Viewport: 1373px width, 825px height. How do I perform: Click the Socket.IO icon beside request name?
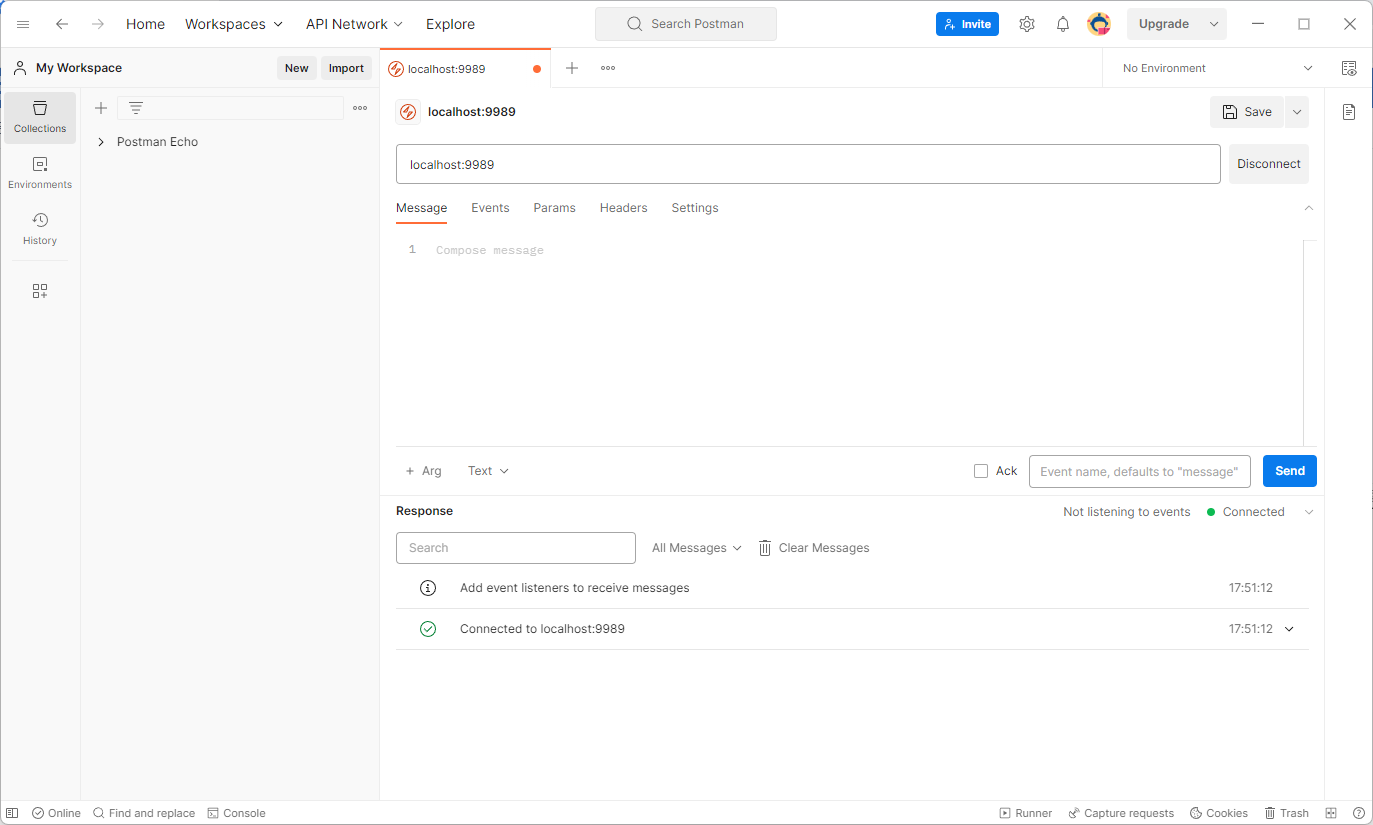pos(408,112)
